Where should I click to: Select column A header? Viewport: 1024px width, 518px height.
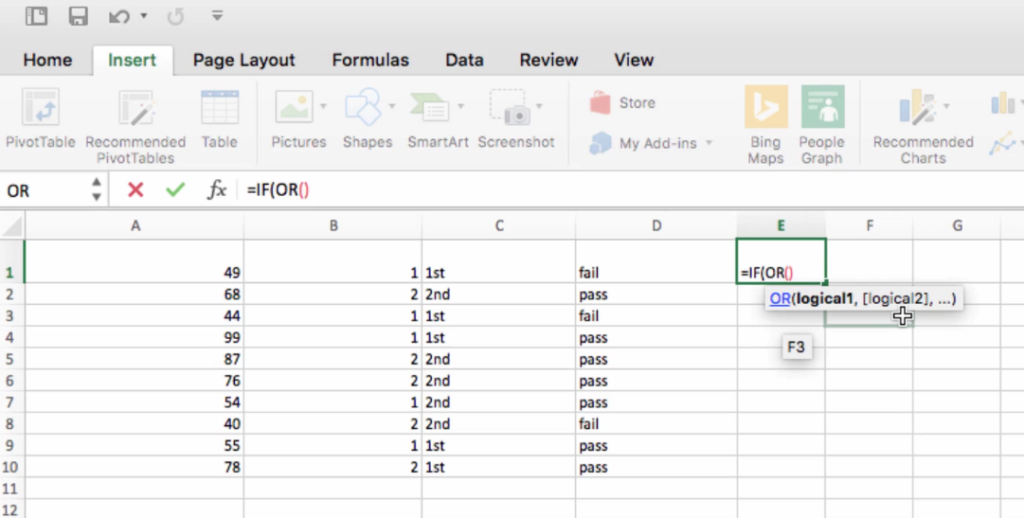(x=135, y=226)
